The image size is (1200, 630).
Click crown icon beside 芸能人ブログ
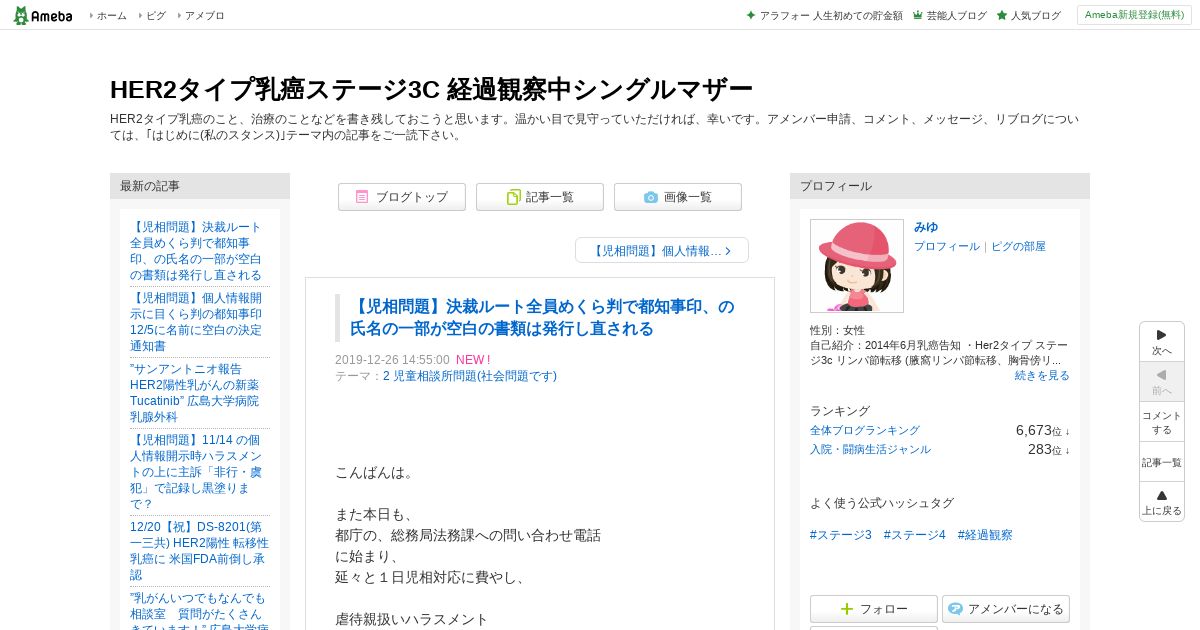coord(917,16)
